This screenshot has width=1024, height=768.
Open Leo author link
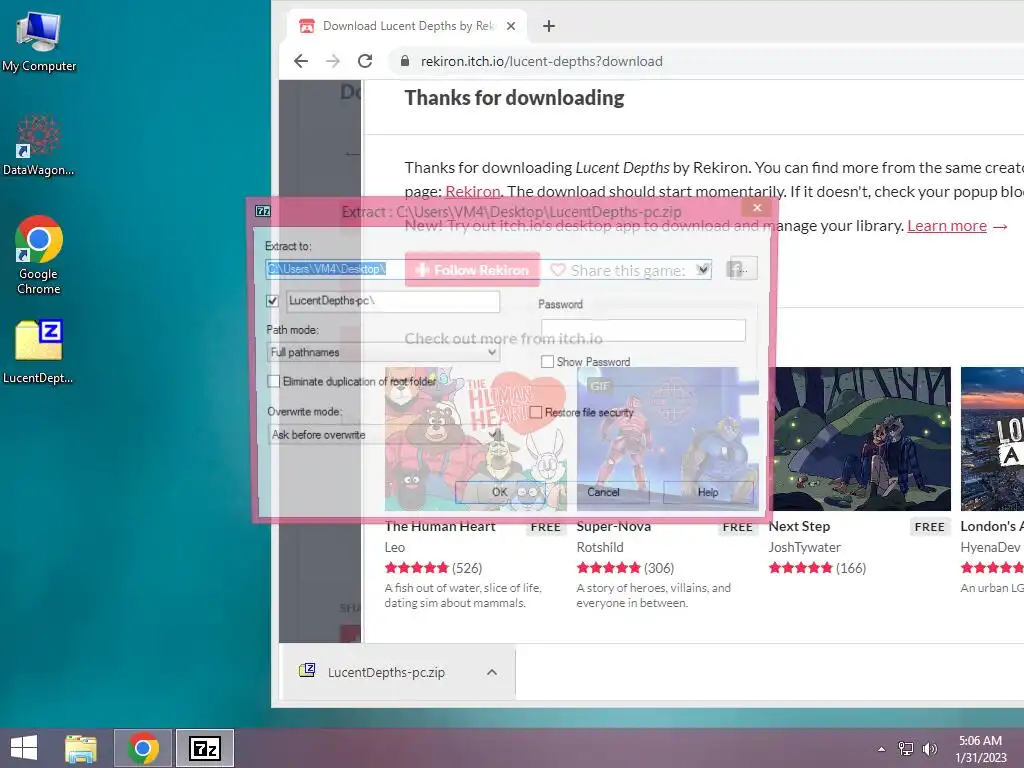click(x=395, y=547)
